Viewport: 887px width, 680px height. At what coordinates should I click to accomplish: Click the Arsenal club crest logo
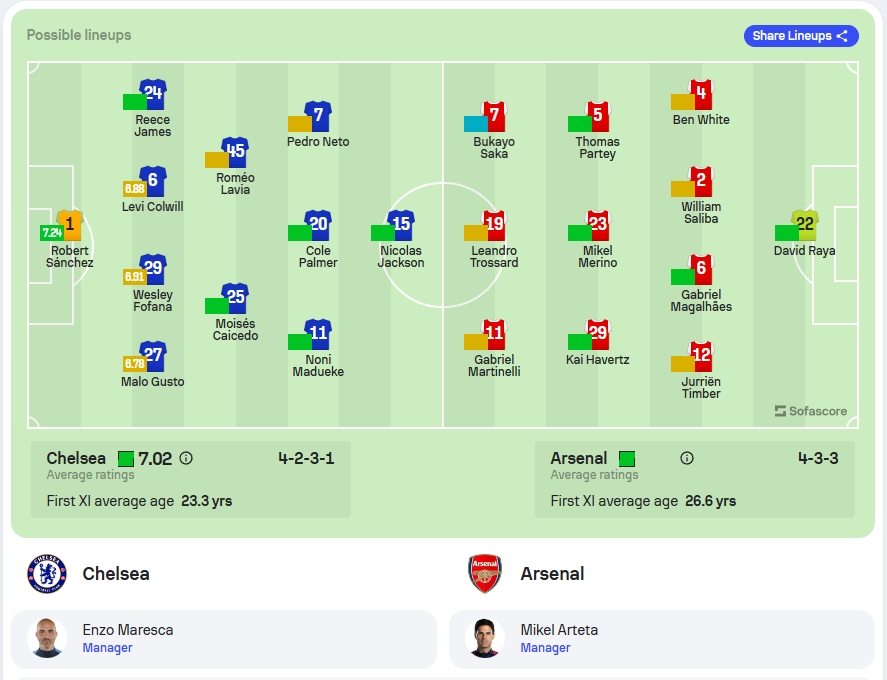(x=485, y=574)
